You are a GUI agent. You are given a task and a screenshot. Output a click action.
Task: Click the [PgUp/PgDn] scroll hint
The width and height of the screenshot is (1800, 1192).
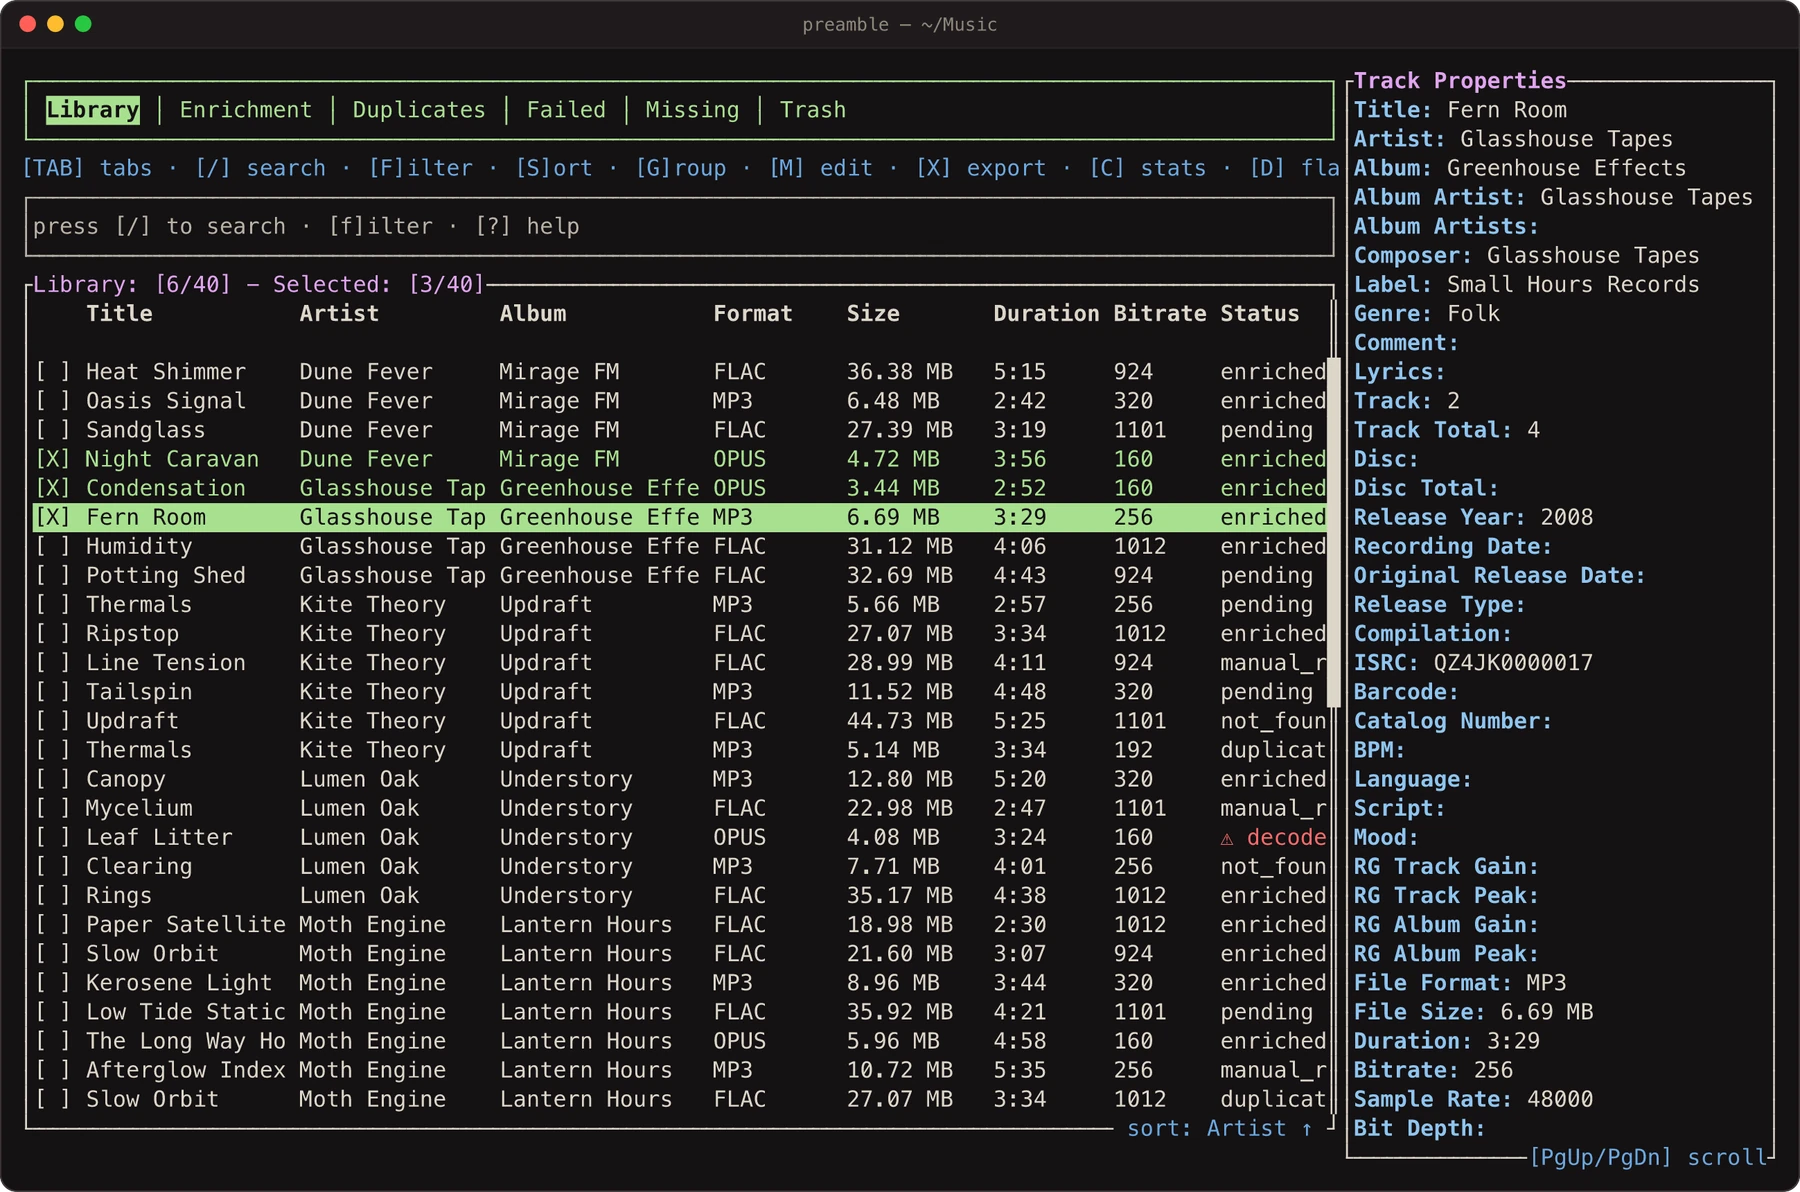click(x=1649, y=1158)
